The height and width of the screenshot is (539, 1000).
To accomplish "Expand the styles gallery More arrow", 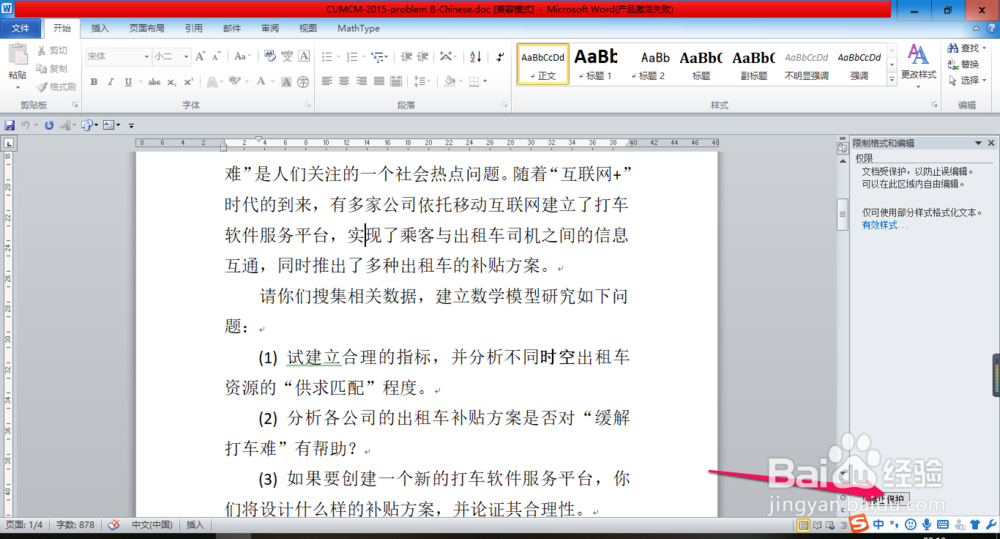I will tap(892, 79).
